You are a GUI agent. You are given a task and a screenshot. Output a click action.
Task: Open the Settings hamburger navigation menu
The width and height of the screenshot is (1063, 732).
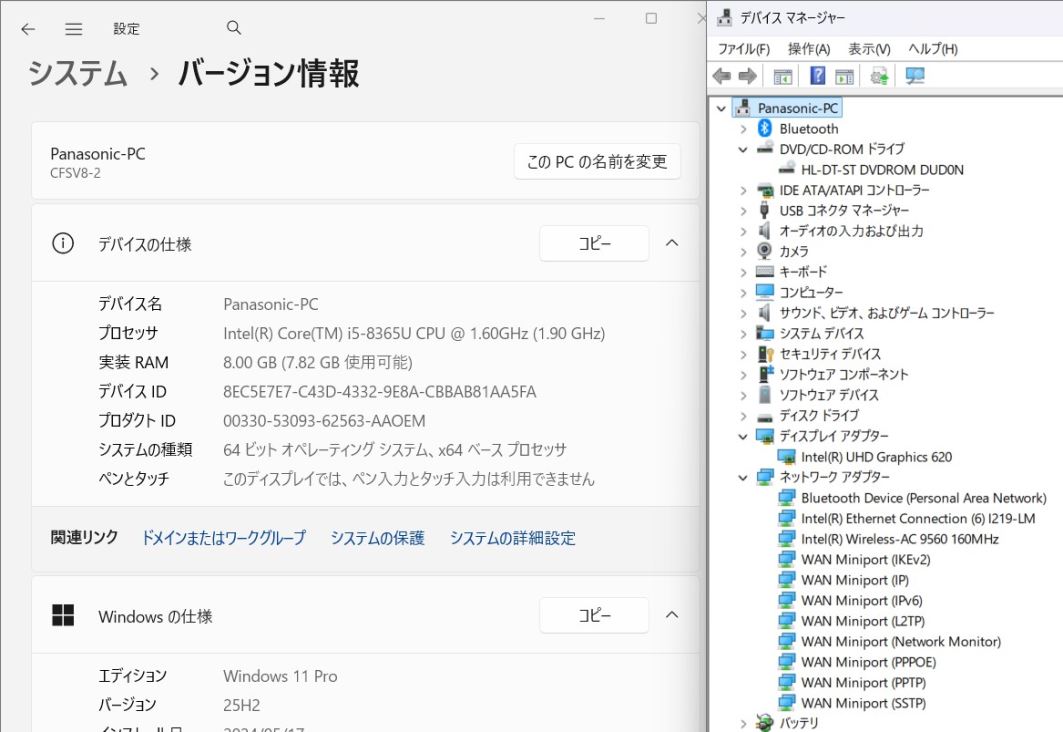[x=74, y=29]
